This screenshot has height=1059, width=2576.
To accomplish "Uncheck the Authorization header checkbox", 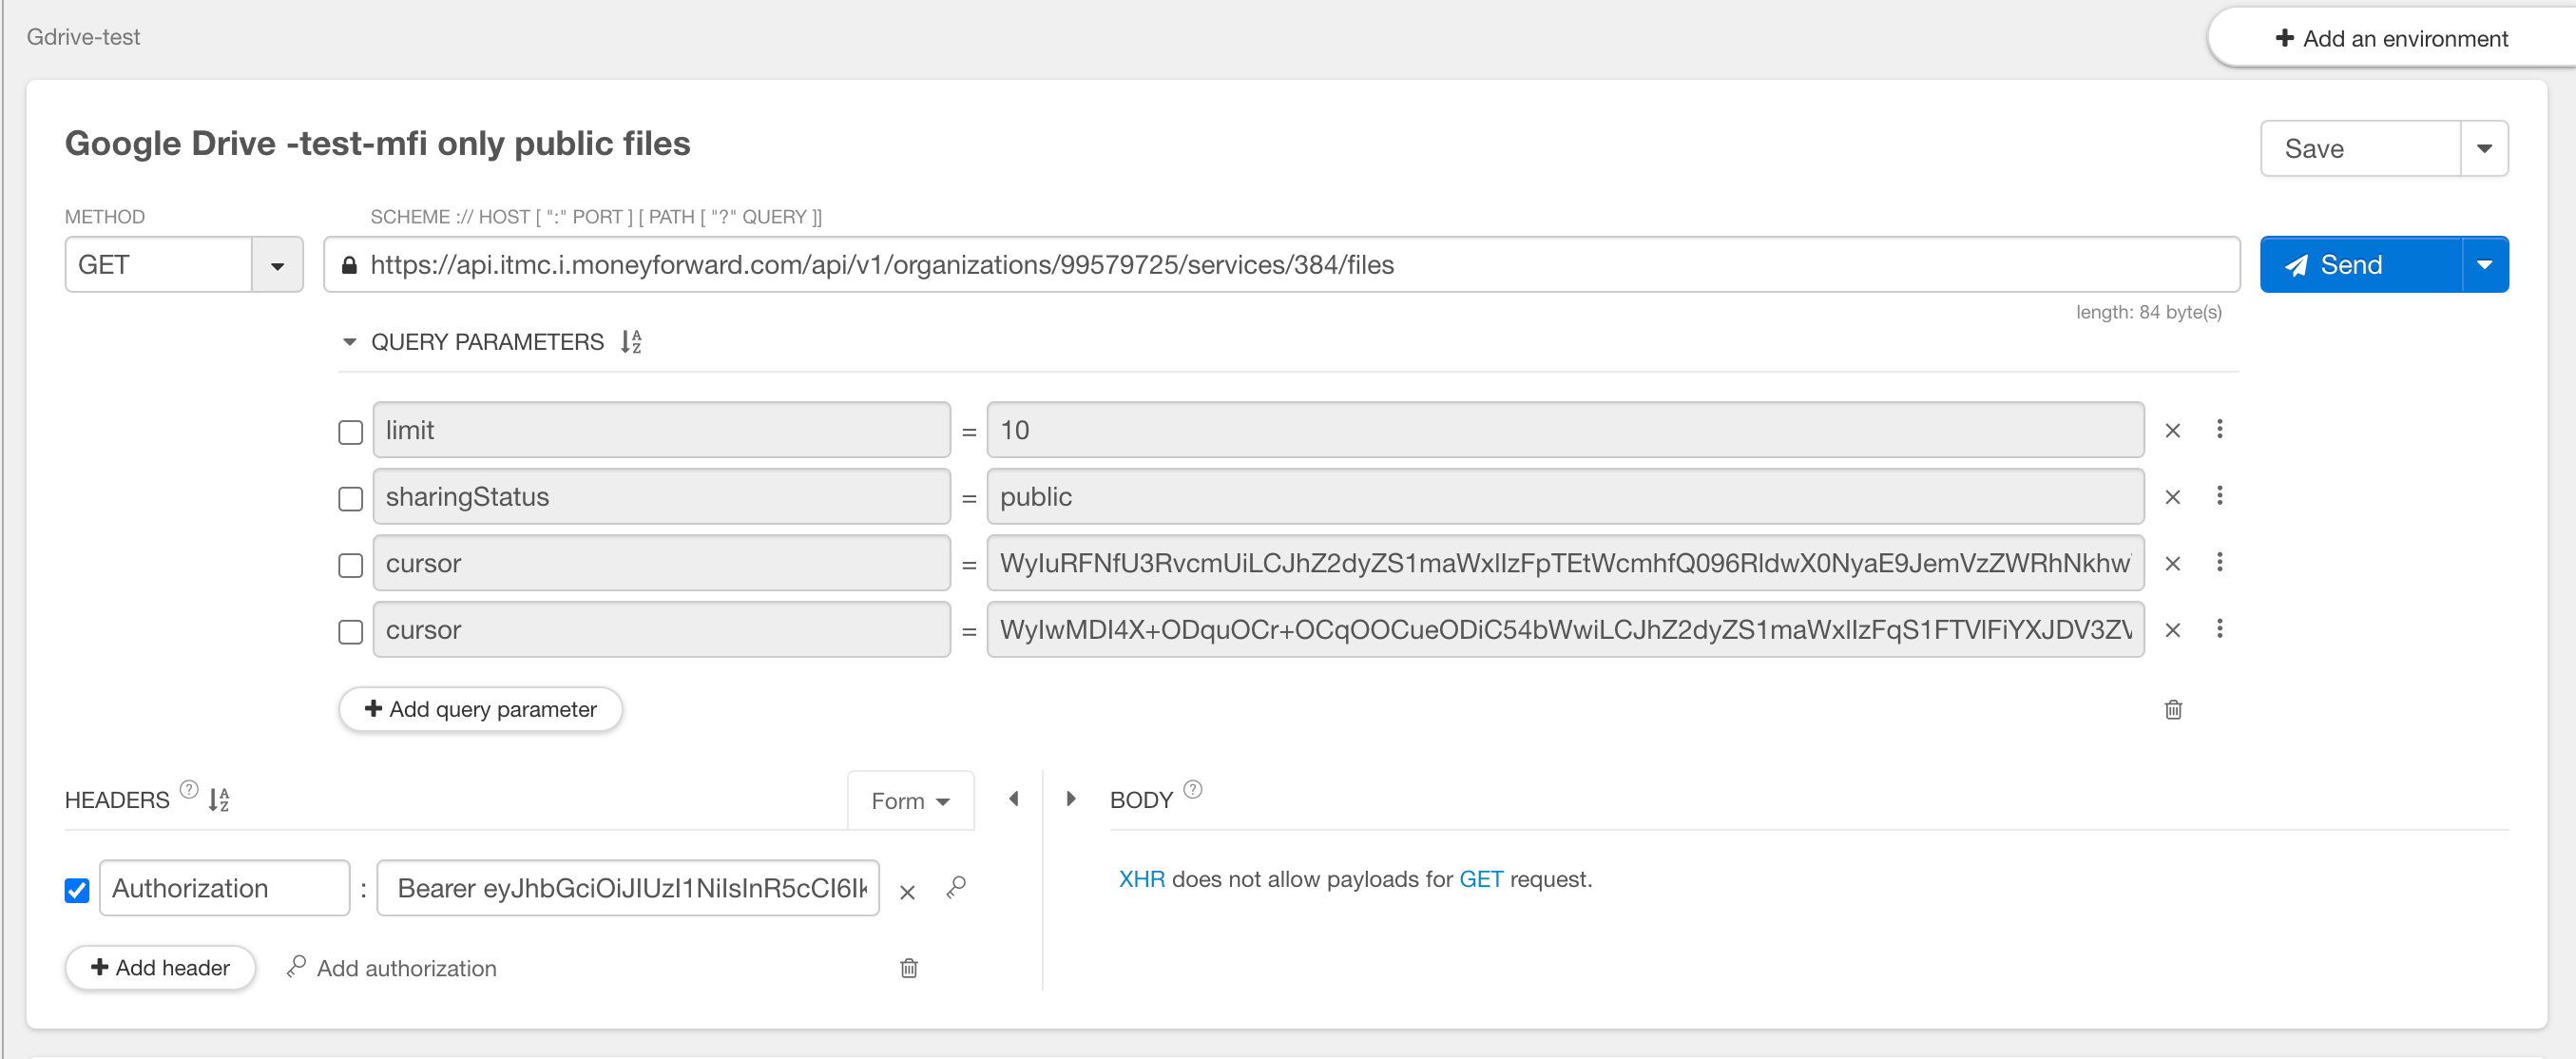I will point(76,890).
